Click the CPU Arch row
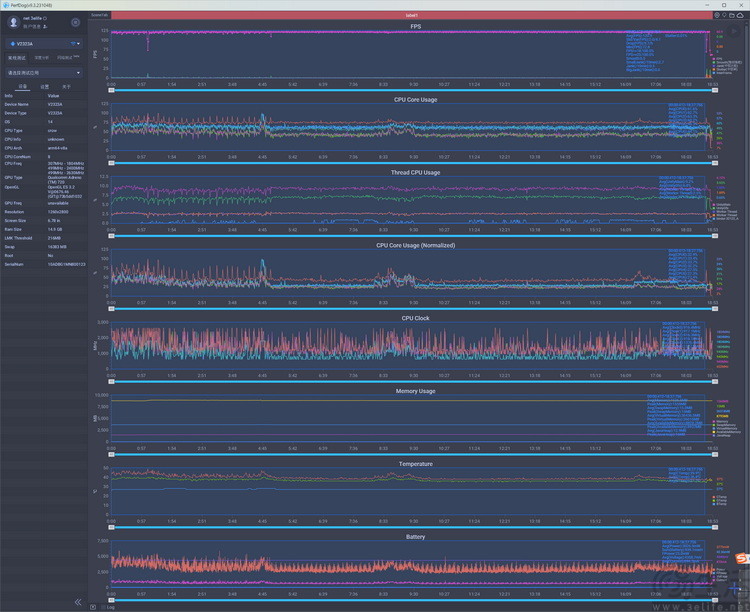This screenshot has height=612, width=750. pos(44,148)
